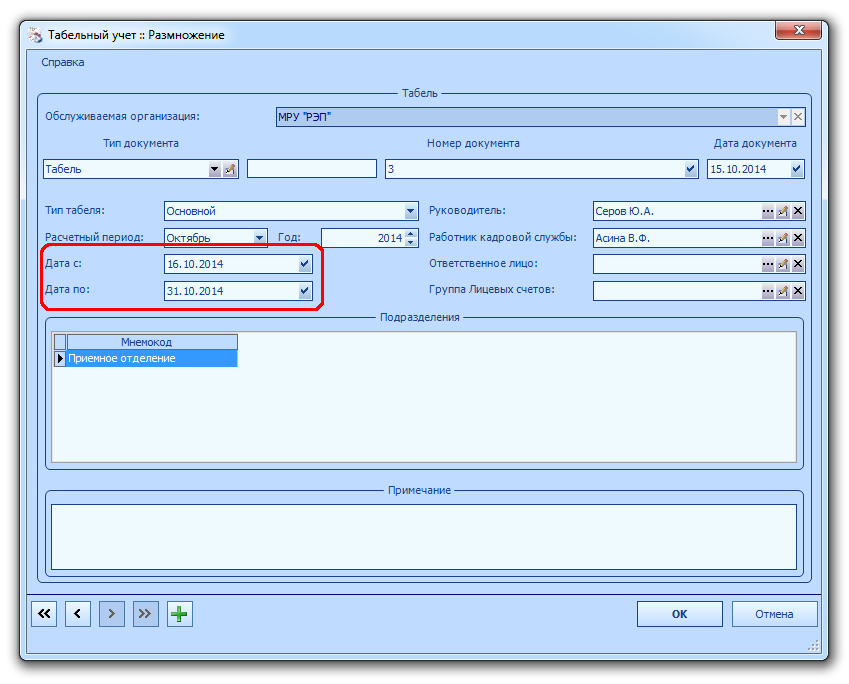This screenshot has height=684, width=849.
Task: Confirm with the OK button
Action: pos(680,614)
